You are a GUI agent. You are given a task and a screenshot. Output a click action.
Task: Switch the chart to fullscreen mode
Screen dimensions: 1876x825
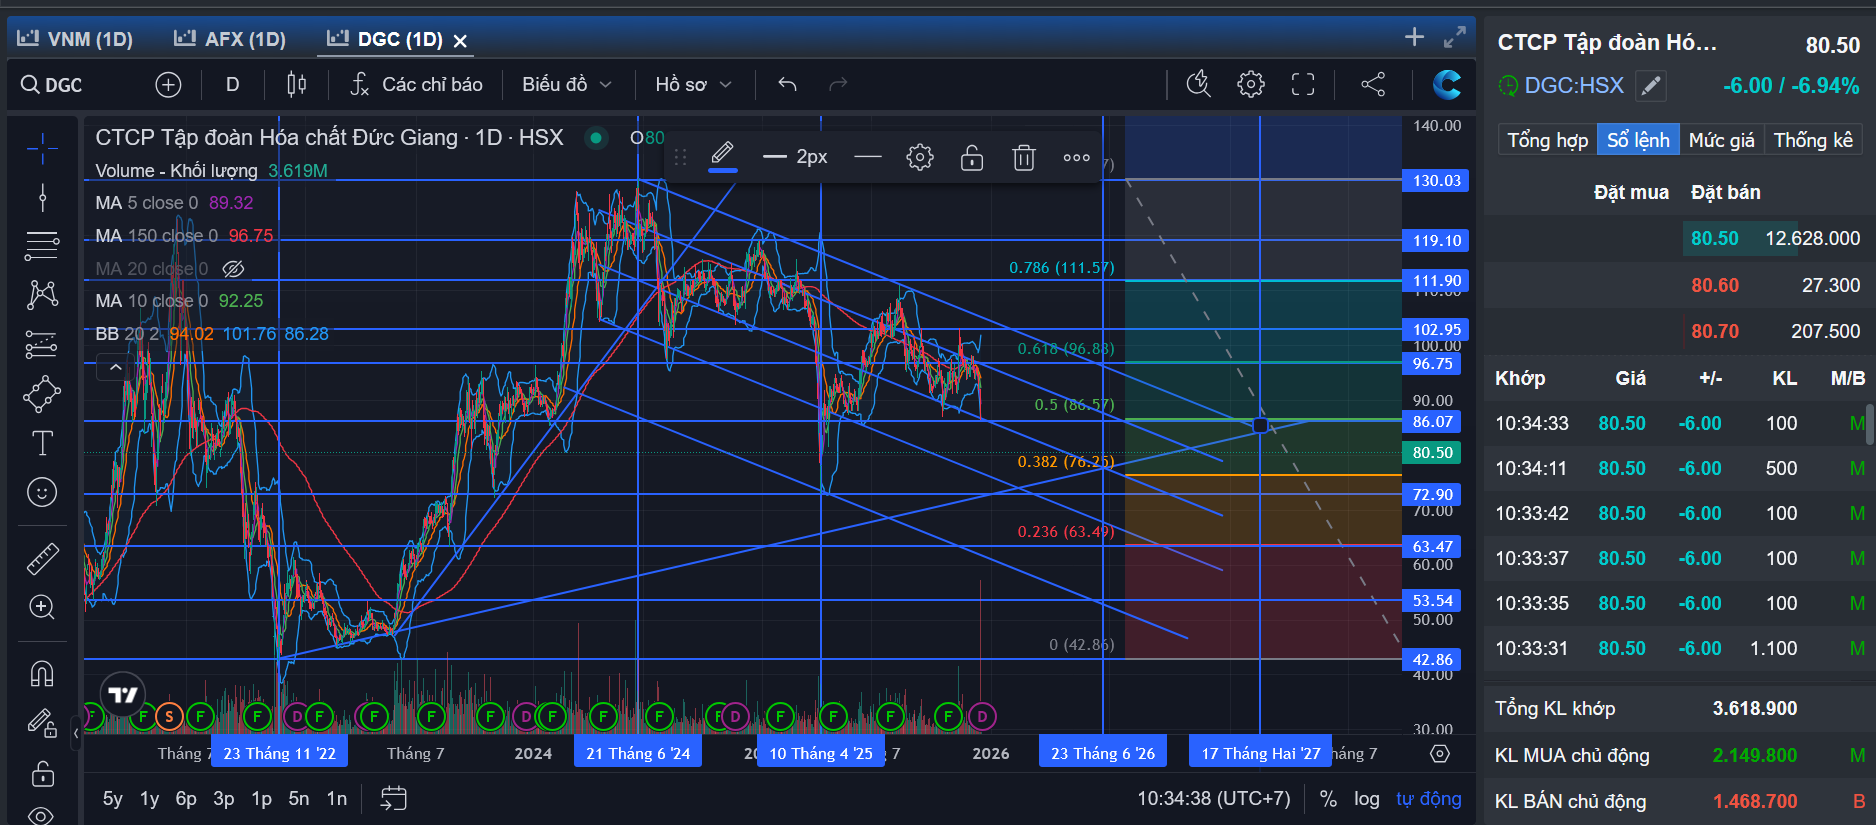(x=1303, y=84)
